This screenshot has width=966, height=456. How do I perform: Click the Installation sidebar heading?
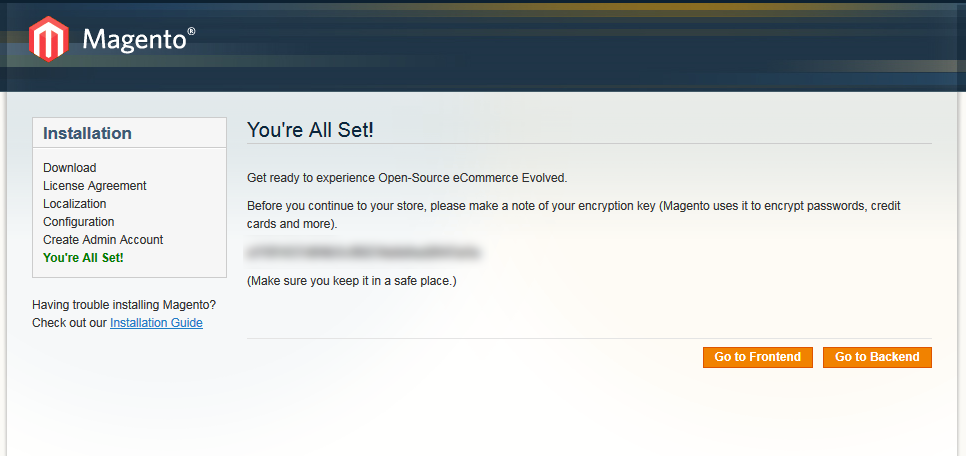(x=87, y=133)
